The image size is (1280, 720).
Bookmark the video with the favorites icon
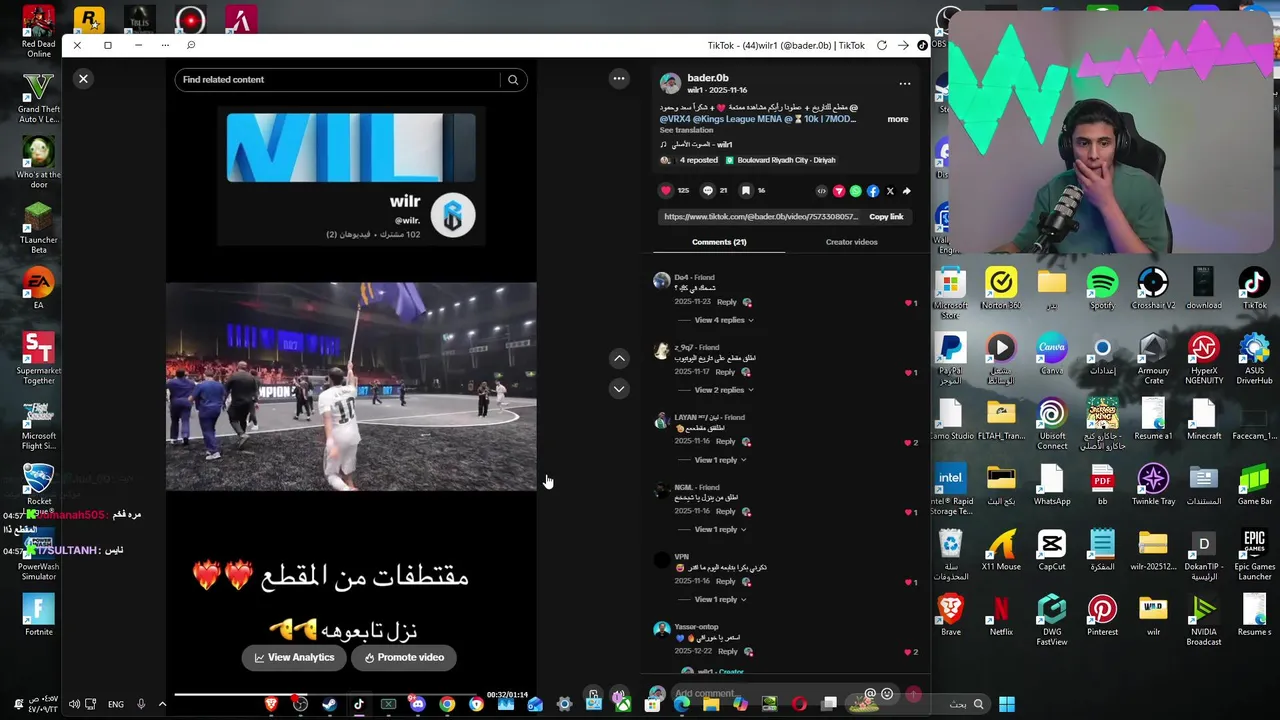[746, 190]
